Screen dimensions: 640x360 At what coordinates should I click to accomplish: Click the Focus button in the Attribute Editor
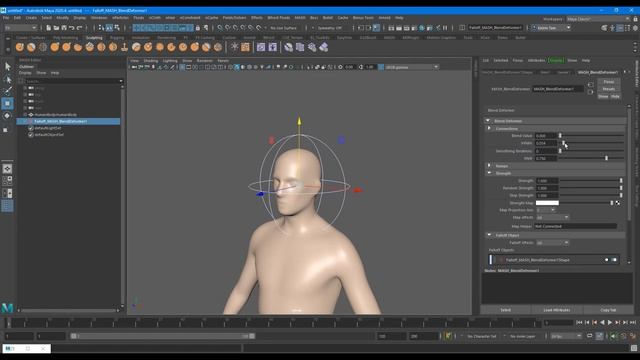click(x=609, y=82)
